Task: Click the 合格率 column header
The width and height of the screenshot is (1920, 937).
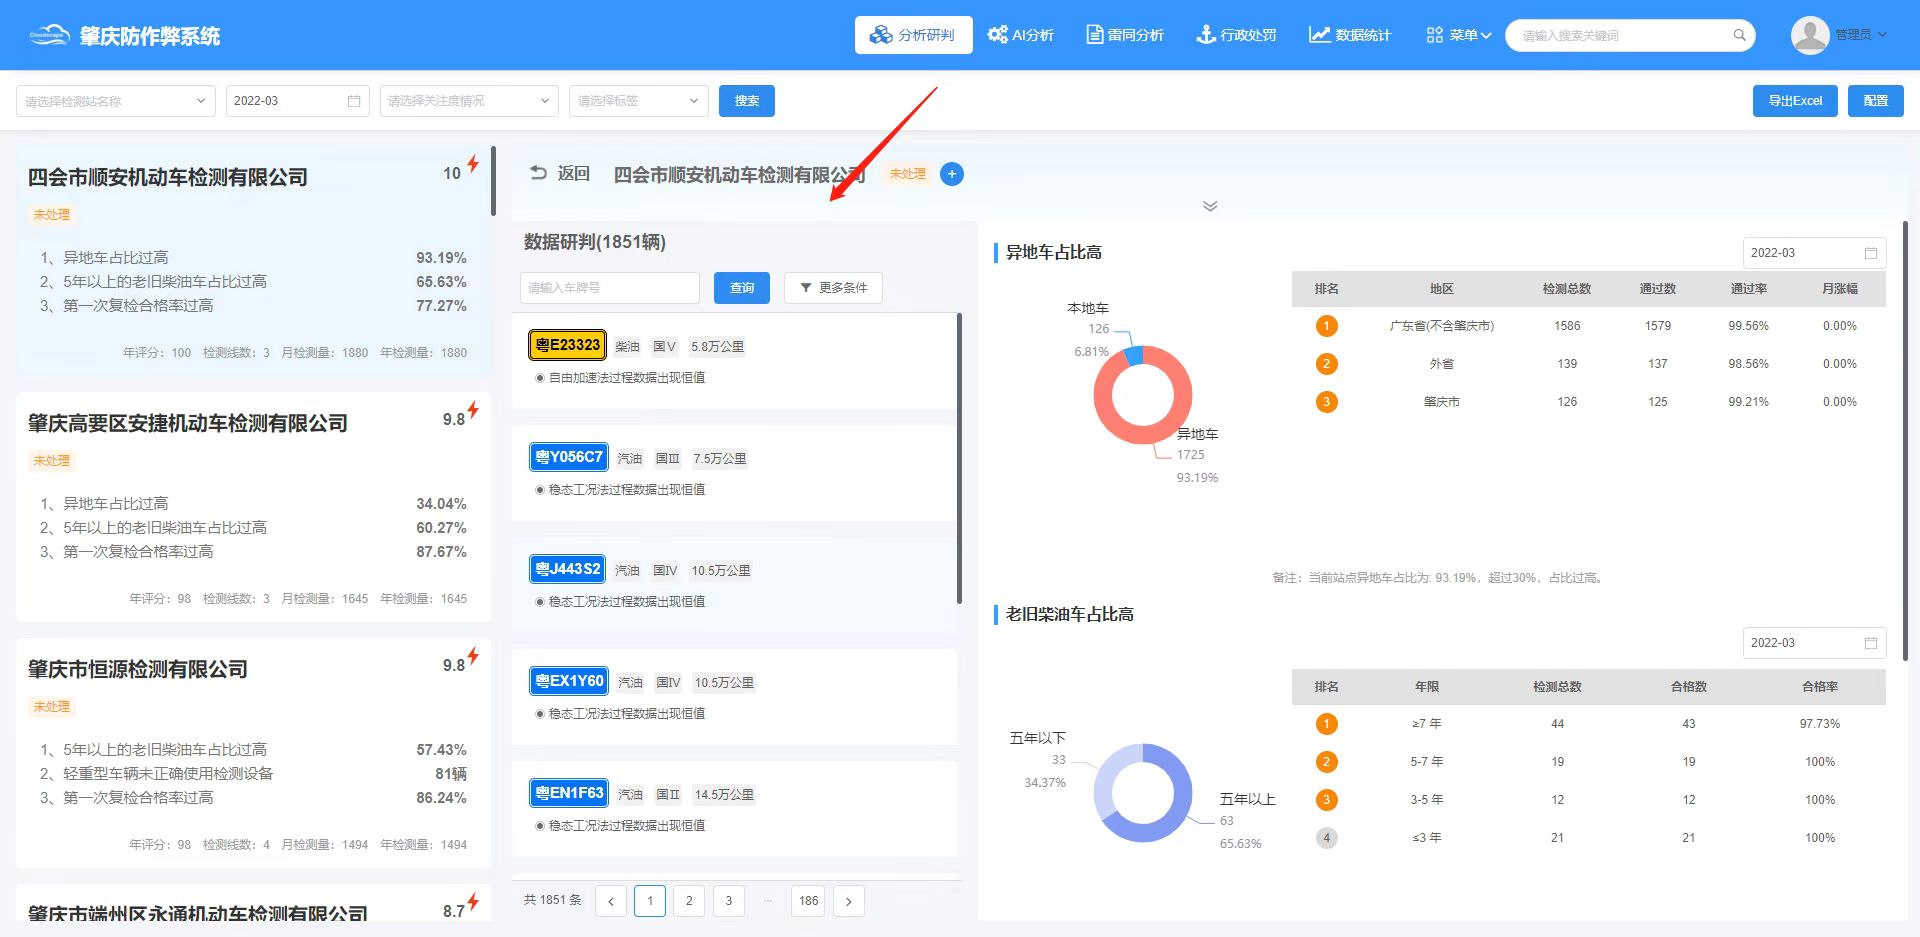Action: (1819, 687)
